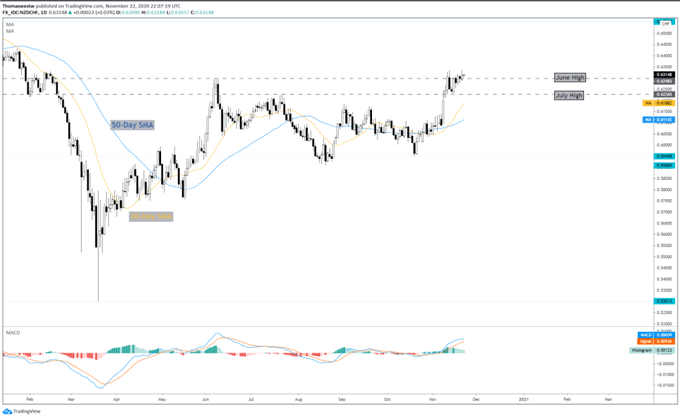Click 'Apr' on the time axis

[116, 399]
